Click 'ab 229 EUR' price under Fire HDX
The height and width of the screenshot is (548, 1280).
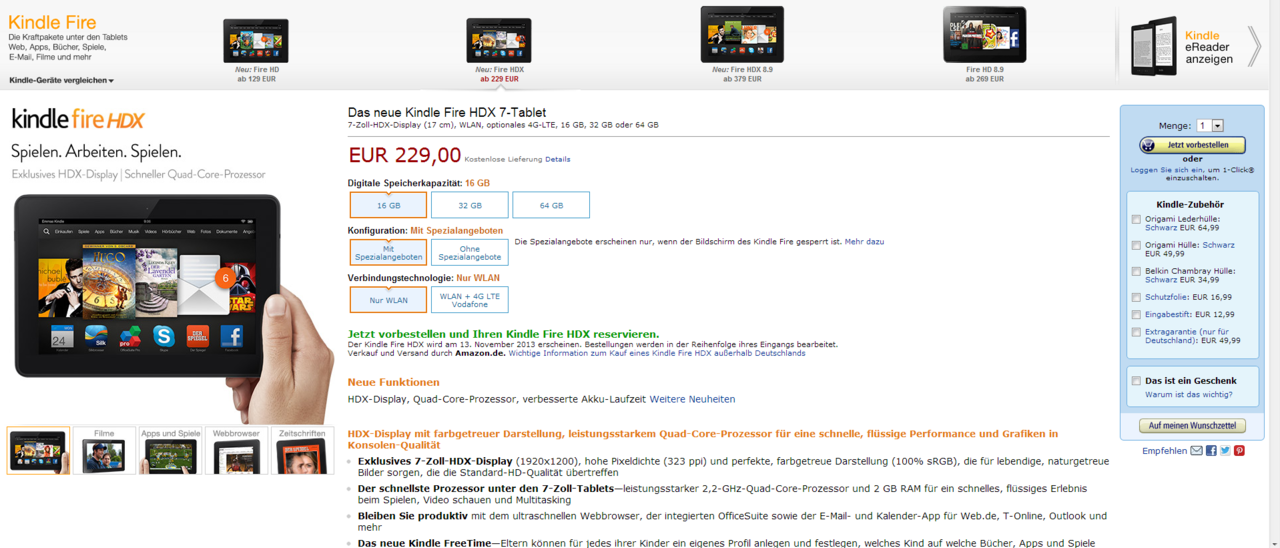pos(499,79)
